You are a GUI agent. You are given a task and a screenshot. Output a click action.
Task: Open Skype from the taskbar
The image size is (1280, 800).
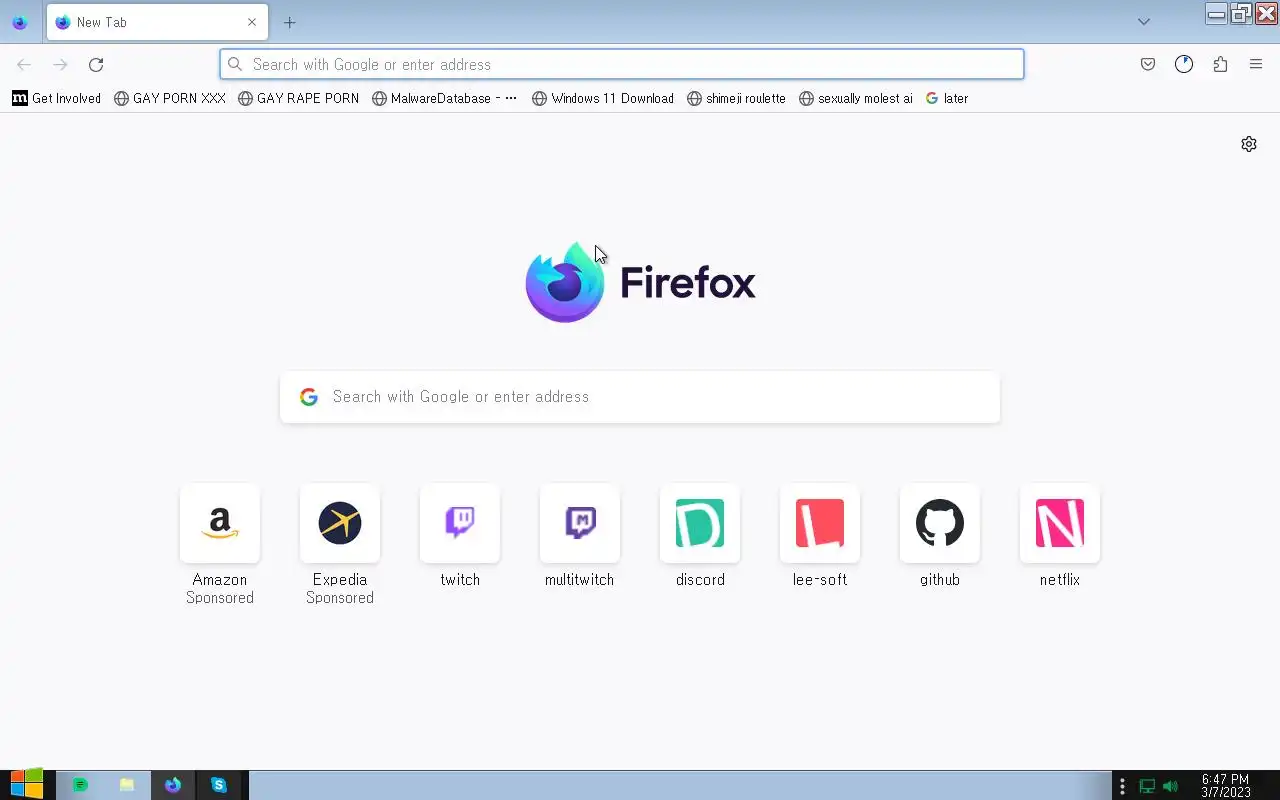(x=219, y=785)
